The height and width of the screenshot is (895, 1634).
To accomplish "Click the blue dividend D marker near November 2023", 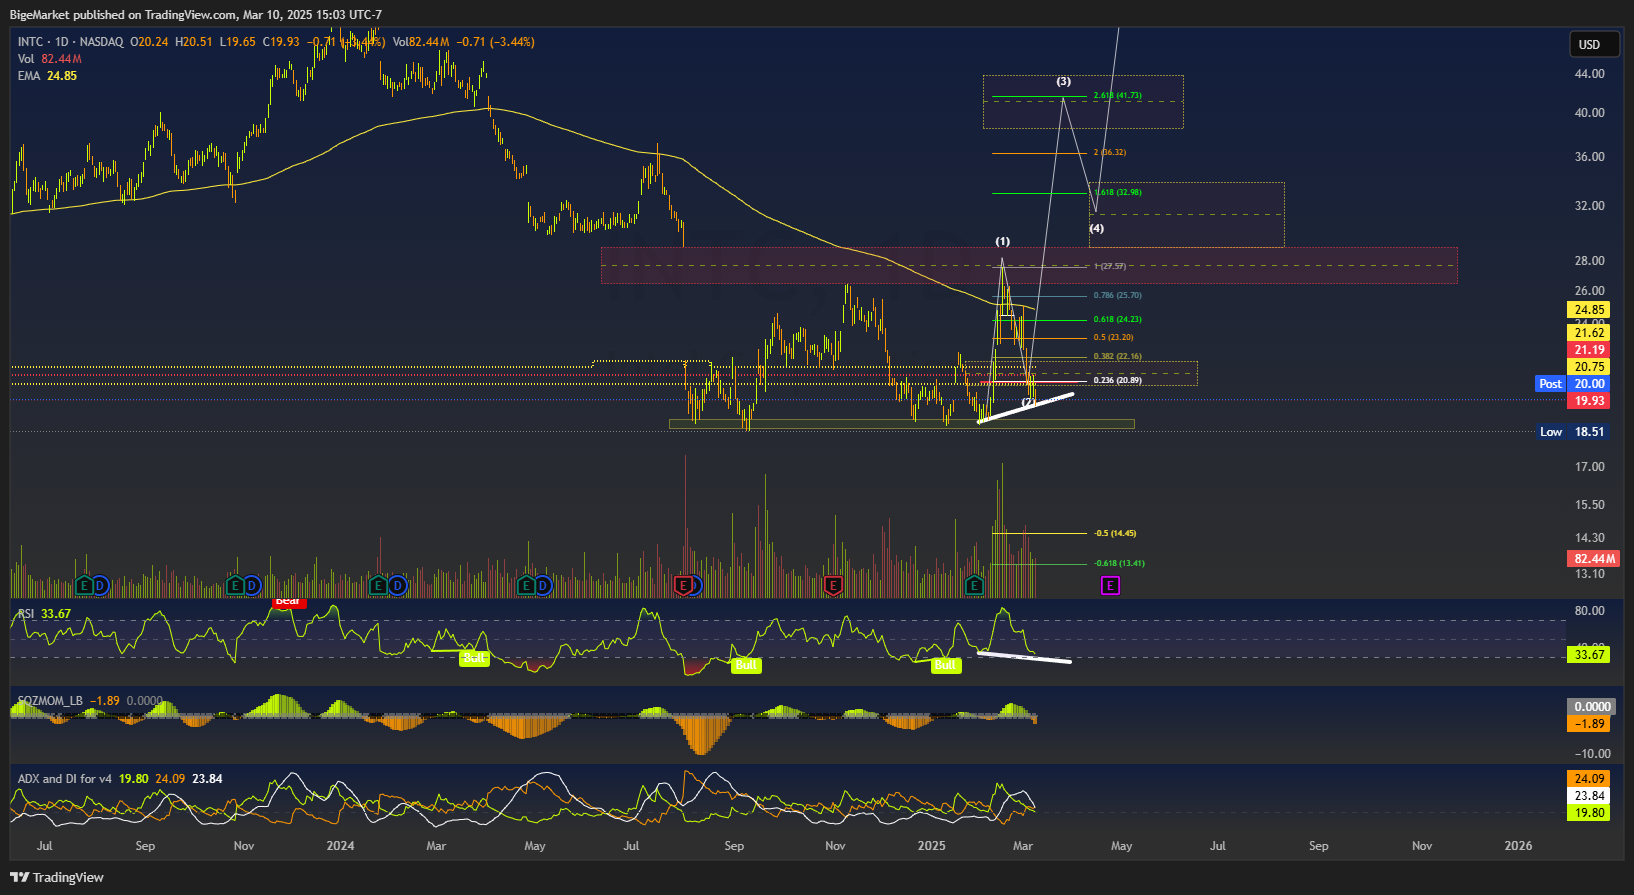I will pos(252,585).
